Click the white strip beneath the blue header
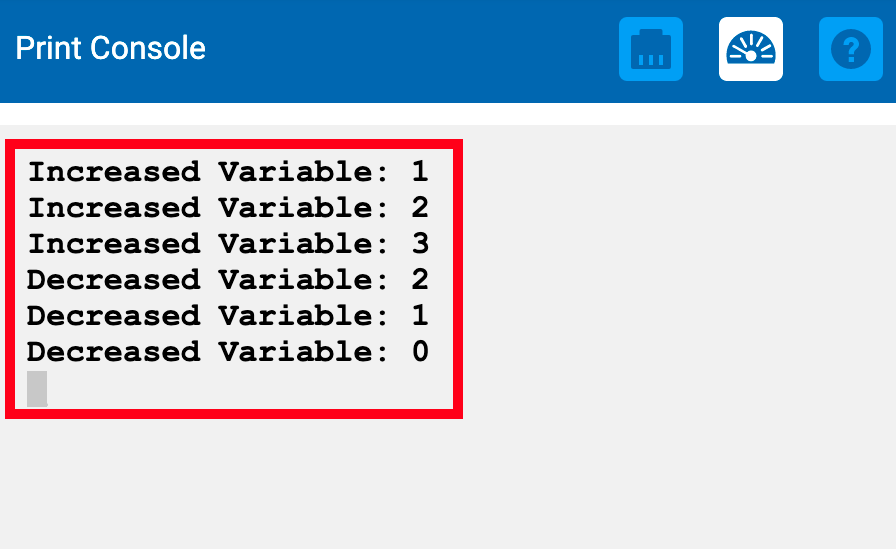896x549 pixels. coord(448,114)
